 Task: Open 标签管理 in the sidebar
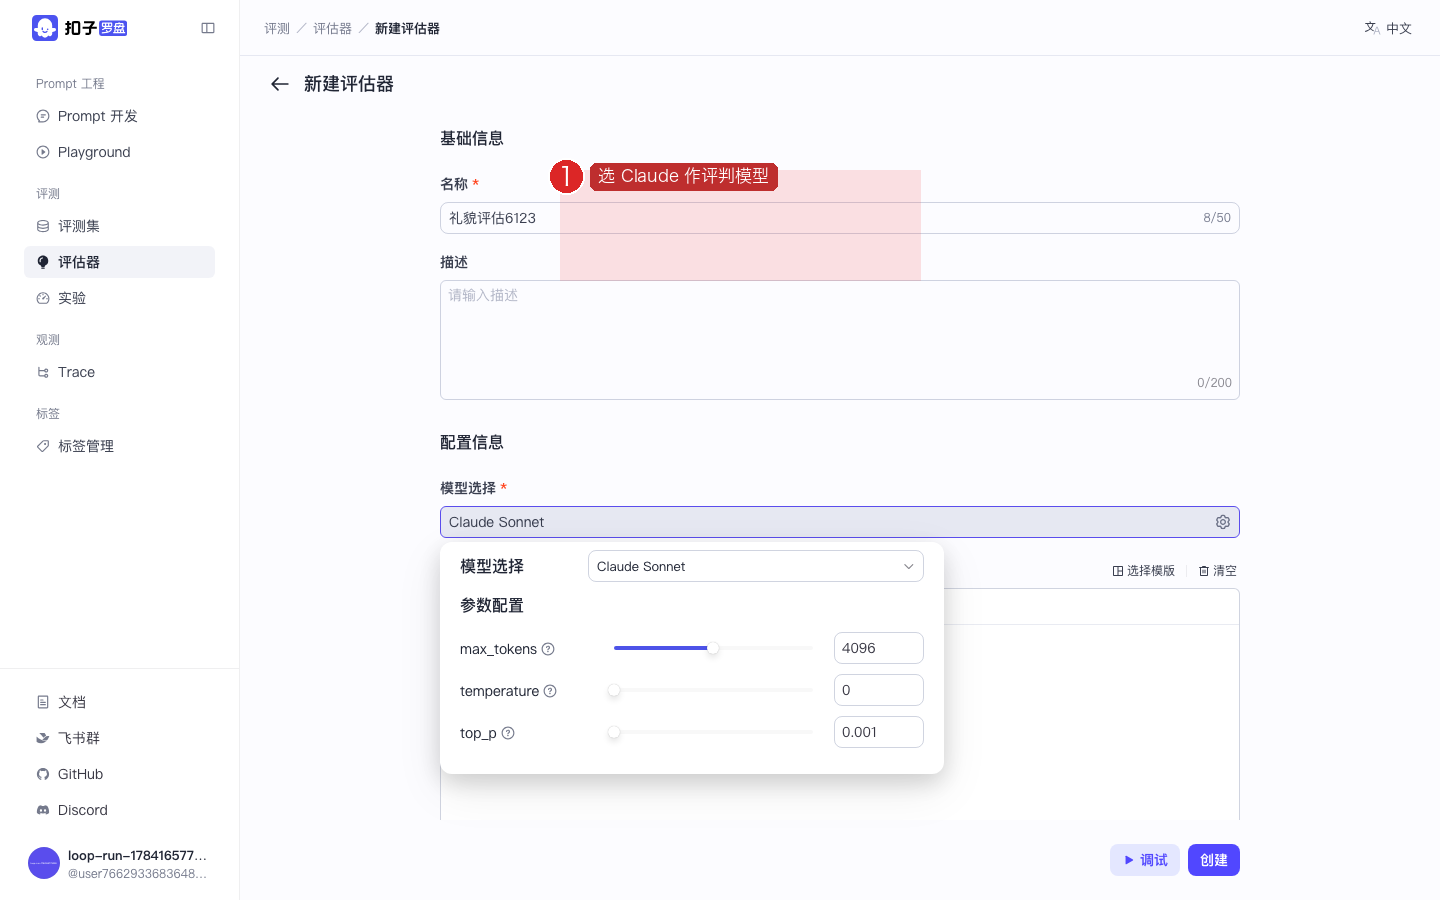[119, 446]
